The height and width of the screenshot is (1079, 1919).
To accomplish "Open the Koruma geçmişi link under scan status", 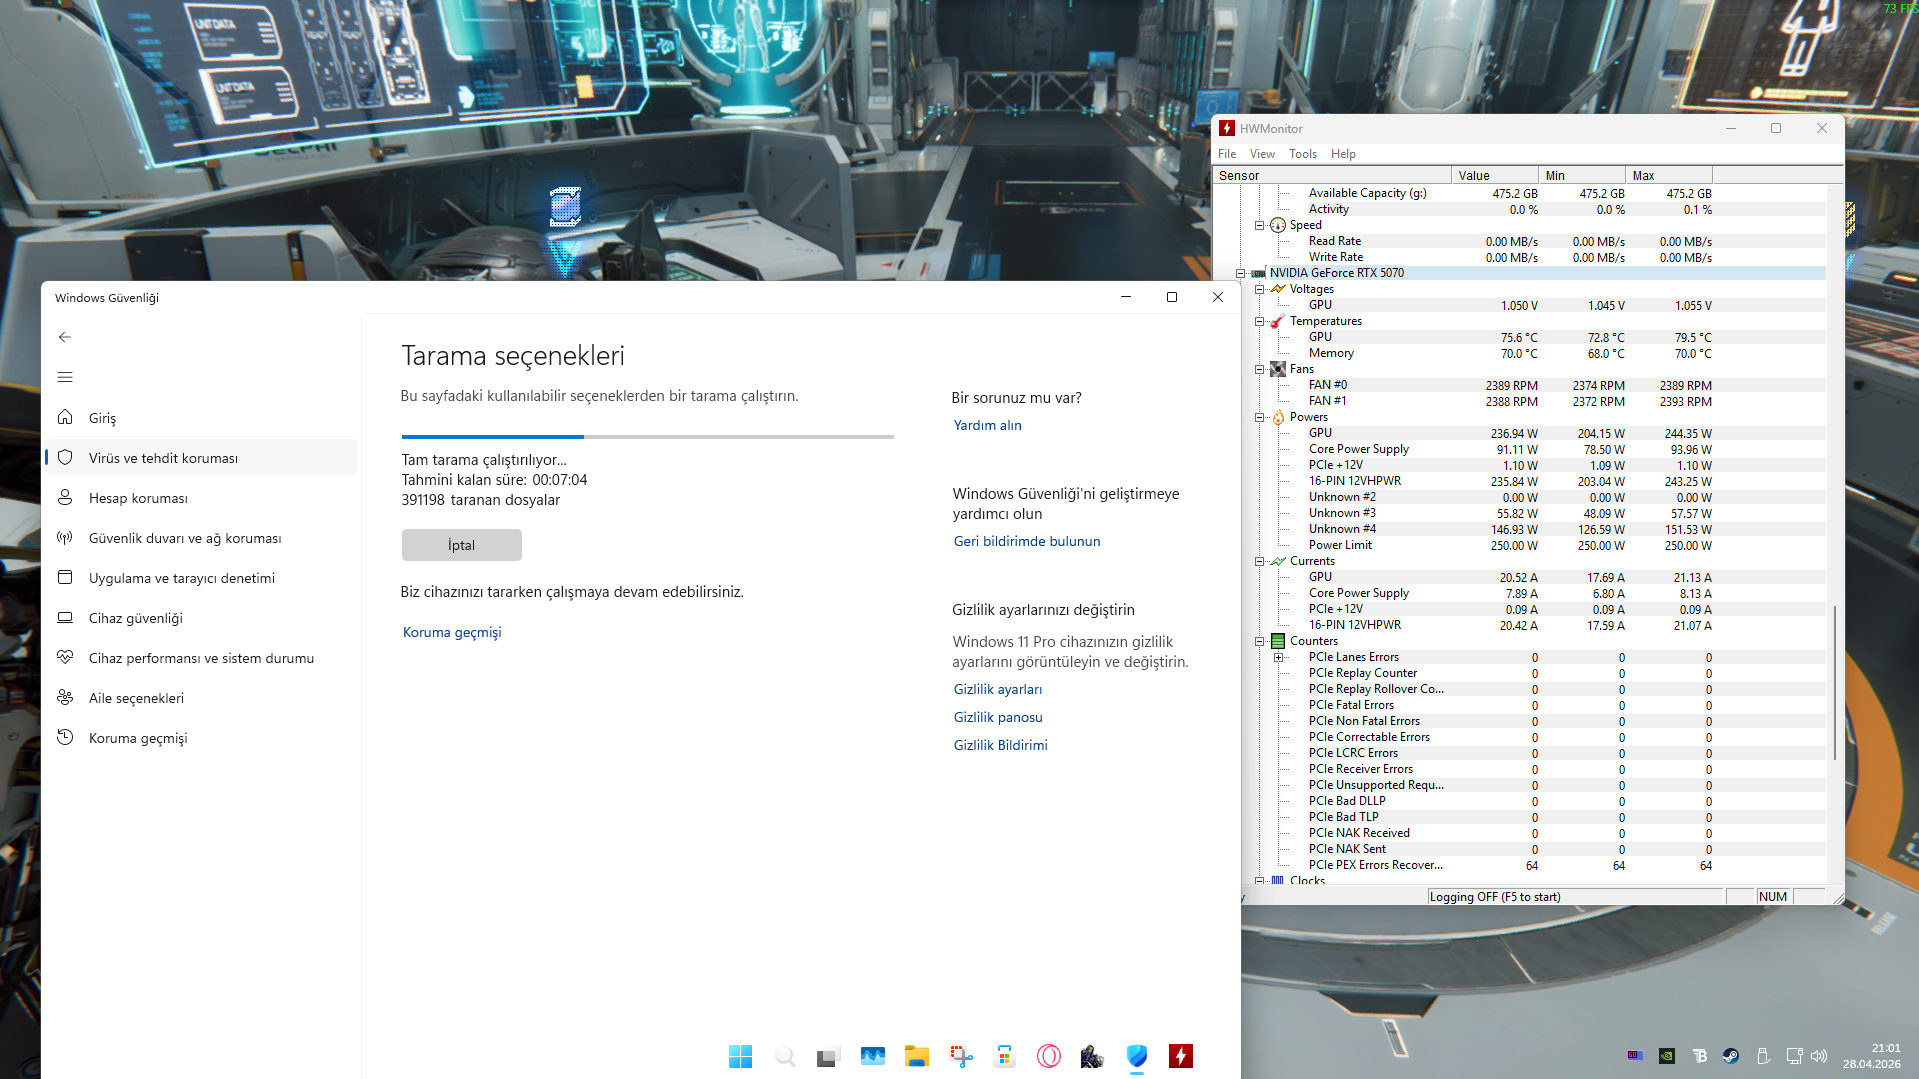I will 452,632.
